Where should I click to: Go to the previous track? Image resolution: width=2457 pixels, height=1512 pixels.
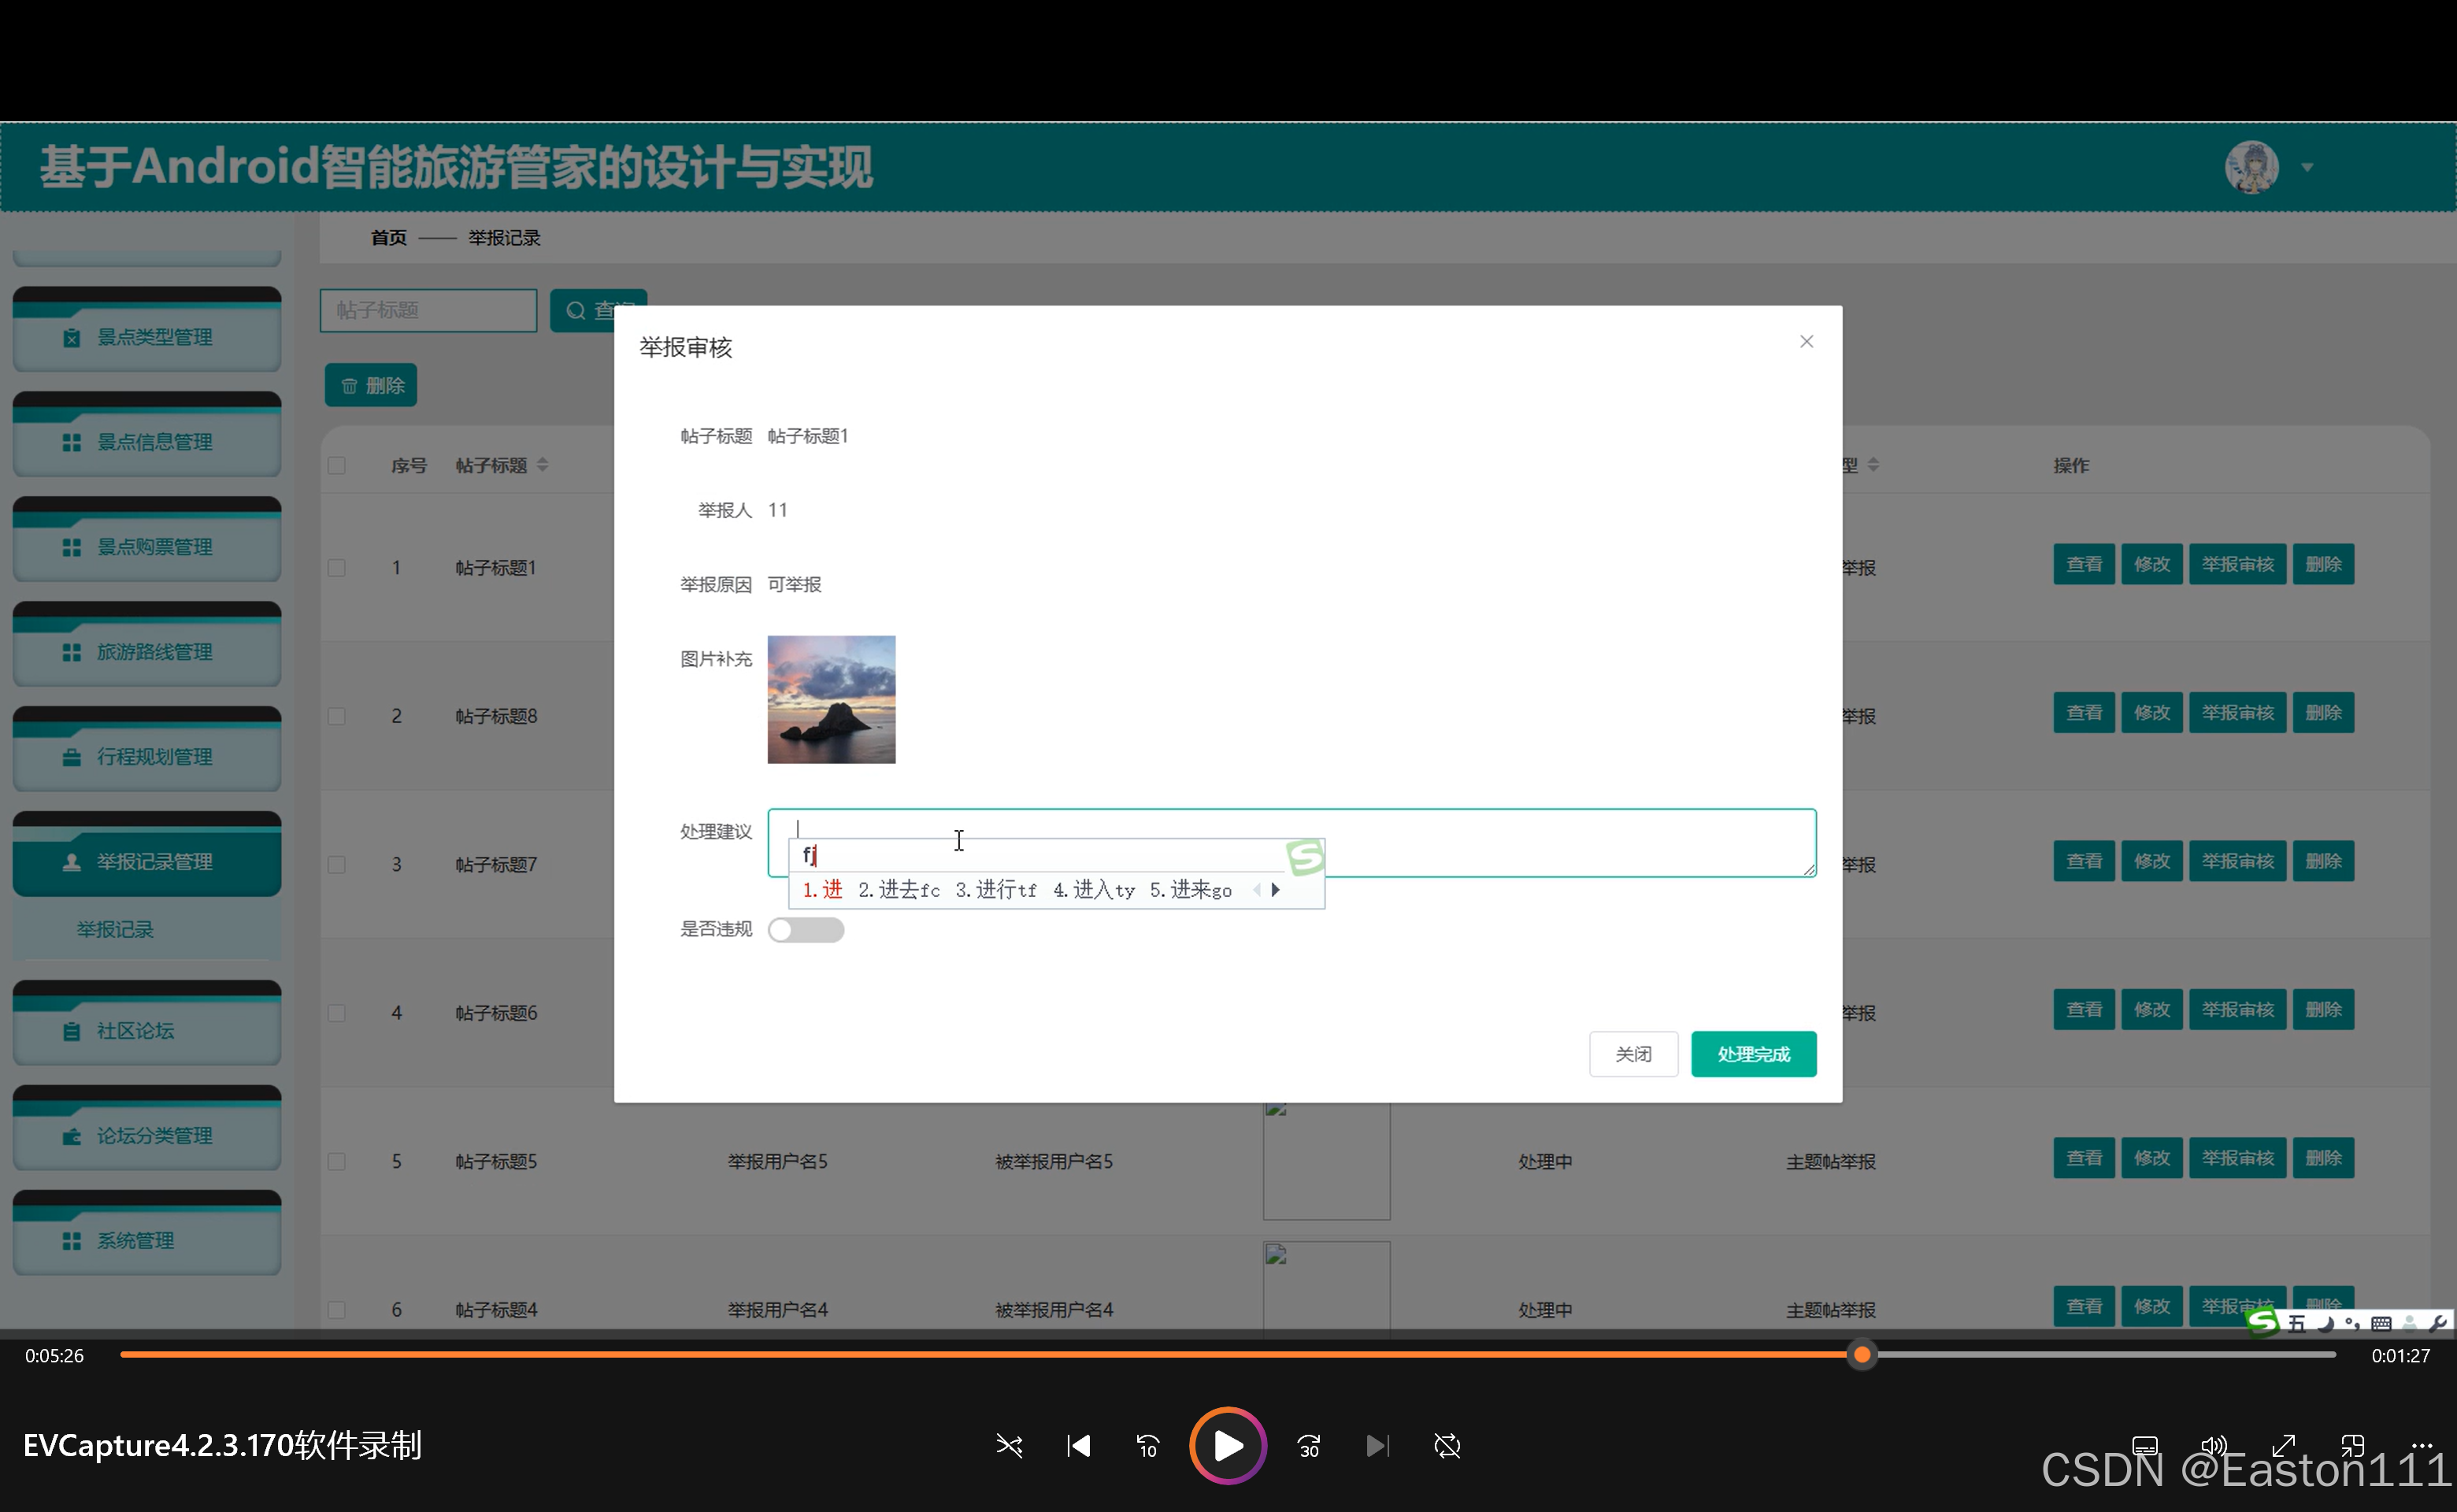[x=1078, y=1446]
